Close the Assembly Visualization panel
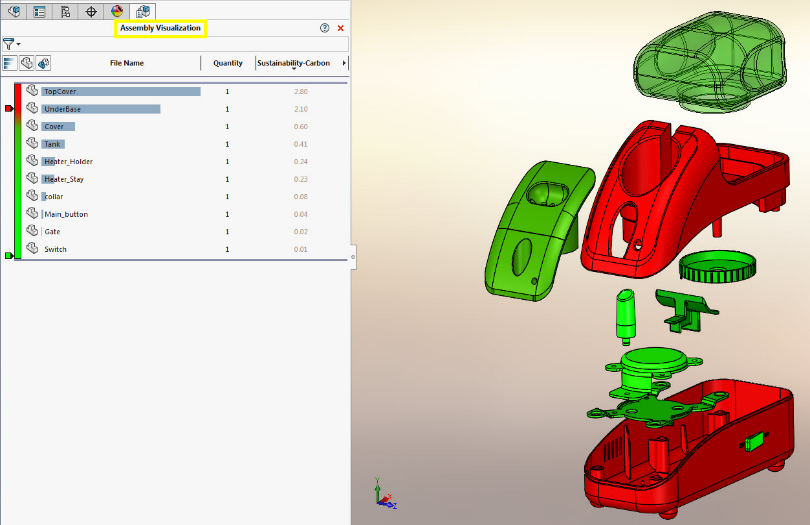The image size is (810, 525). (340, 28)
